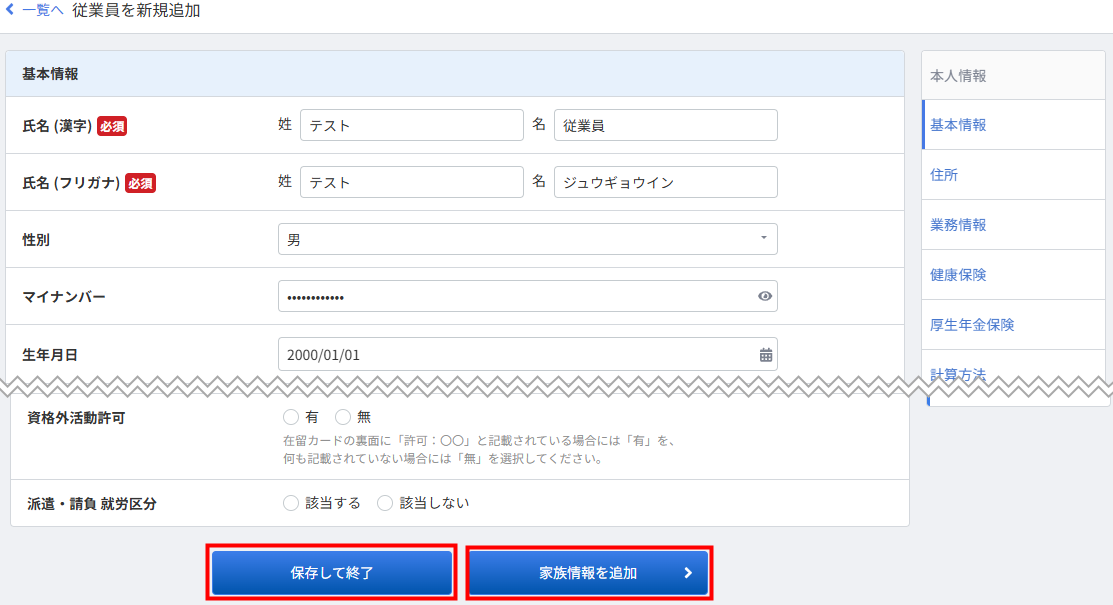Viewport: 1113px width, 605px height.
Task: Click the back chevron to the list
Action: pyautogui.click(x=11, y=11)
